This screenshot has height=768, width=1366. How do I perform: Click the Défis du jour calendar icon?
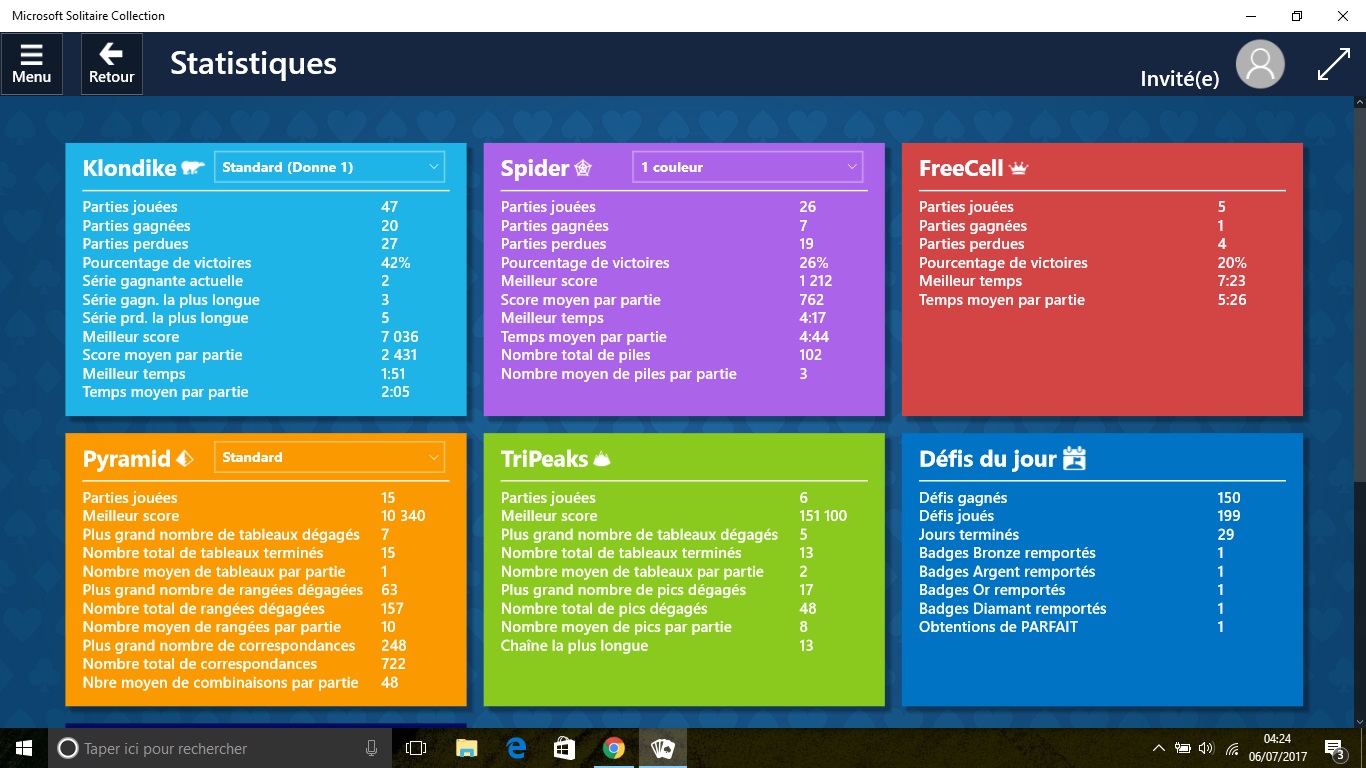[x=1074, y=459]
